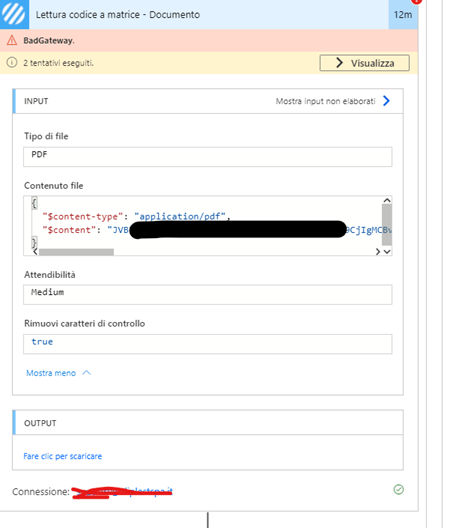Open the redacted Connessione link
Viewport: 450px width, 528px height.
point(122,492)
